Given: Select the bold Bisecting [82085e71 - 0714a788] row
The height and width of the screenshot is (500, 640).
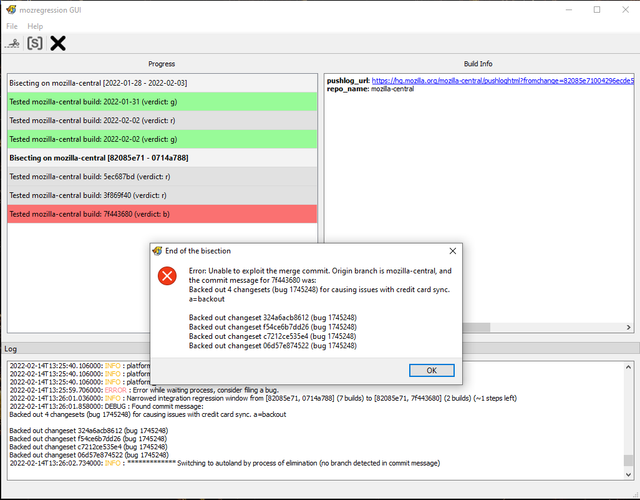Looking at the screenshot, I should point(162,158).
